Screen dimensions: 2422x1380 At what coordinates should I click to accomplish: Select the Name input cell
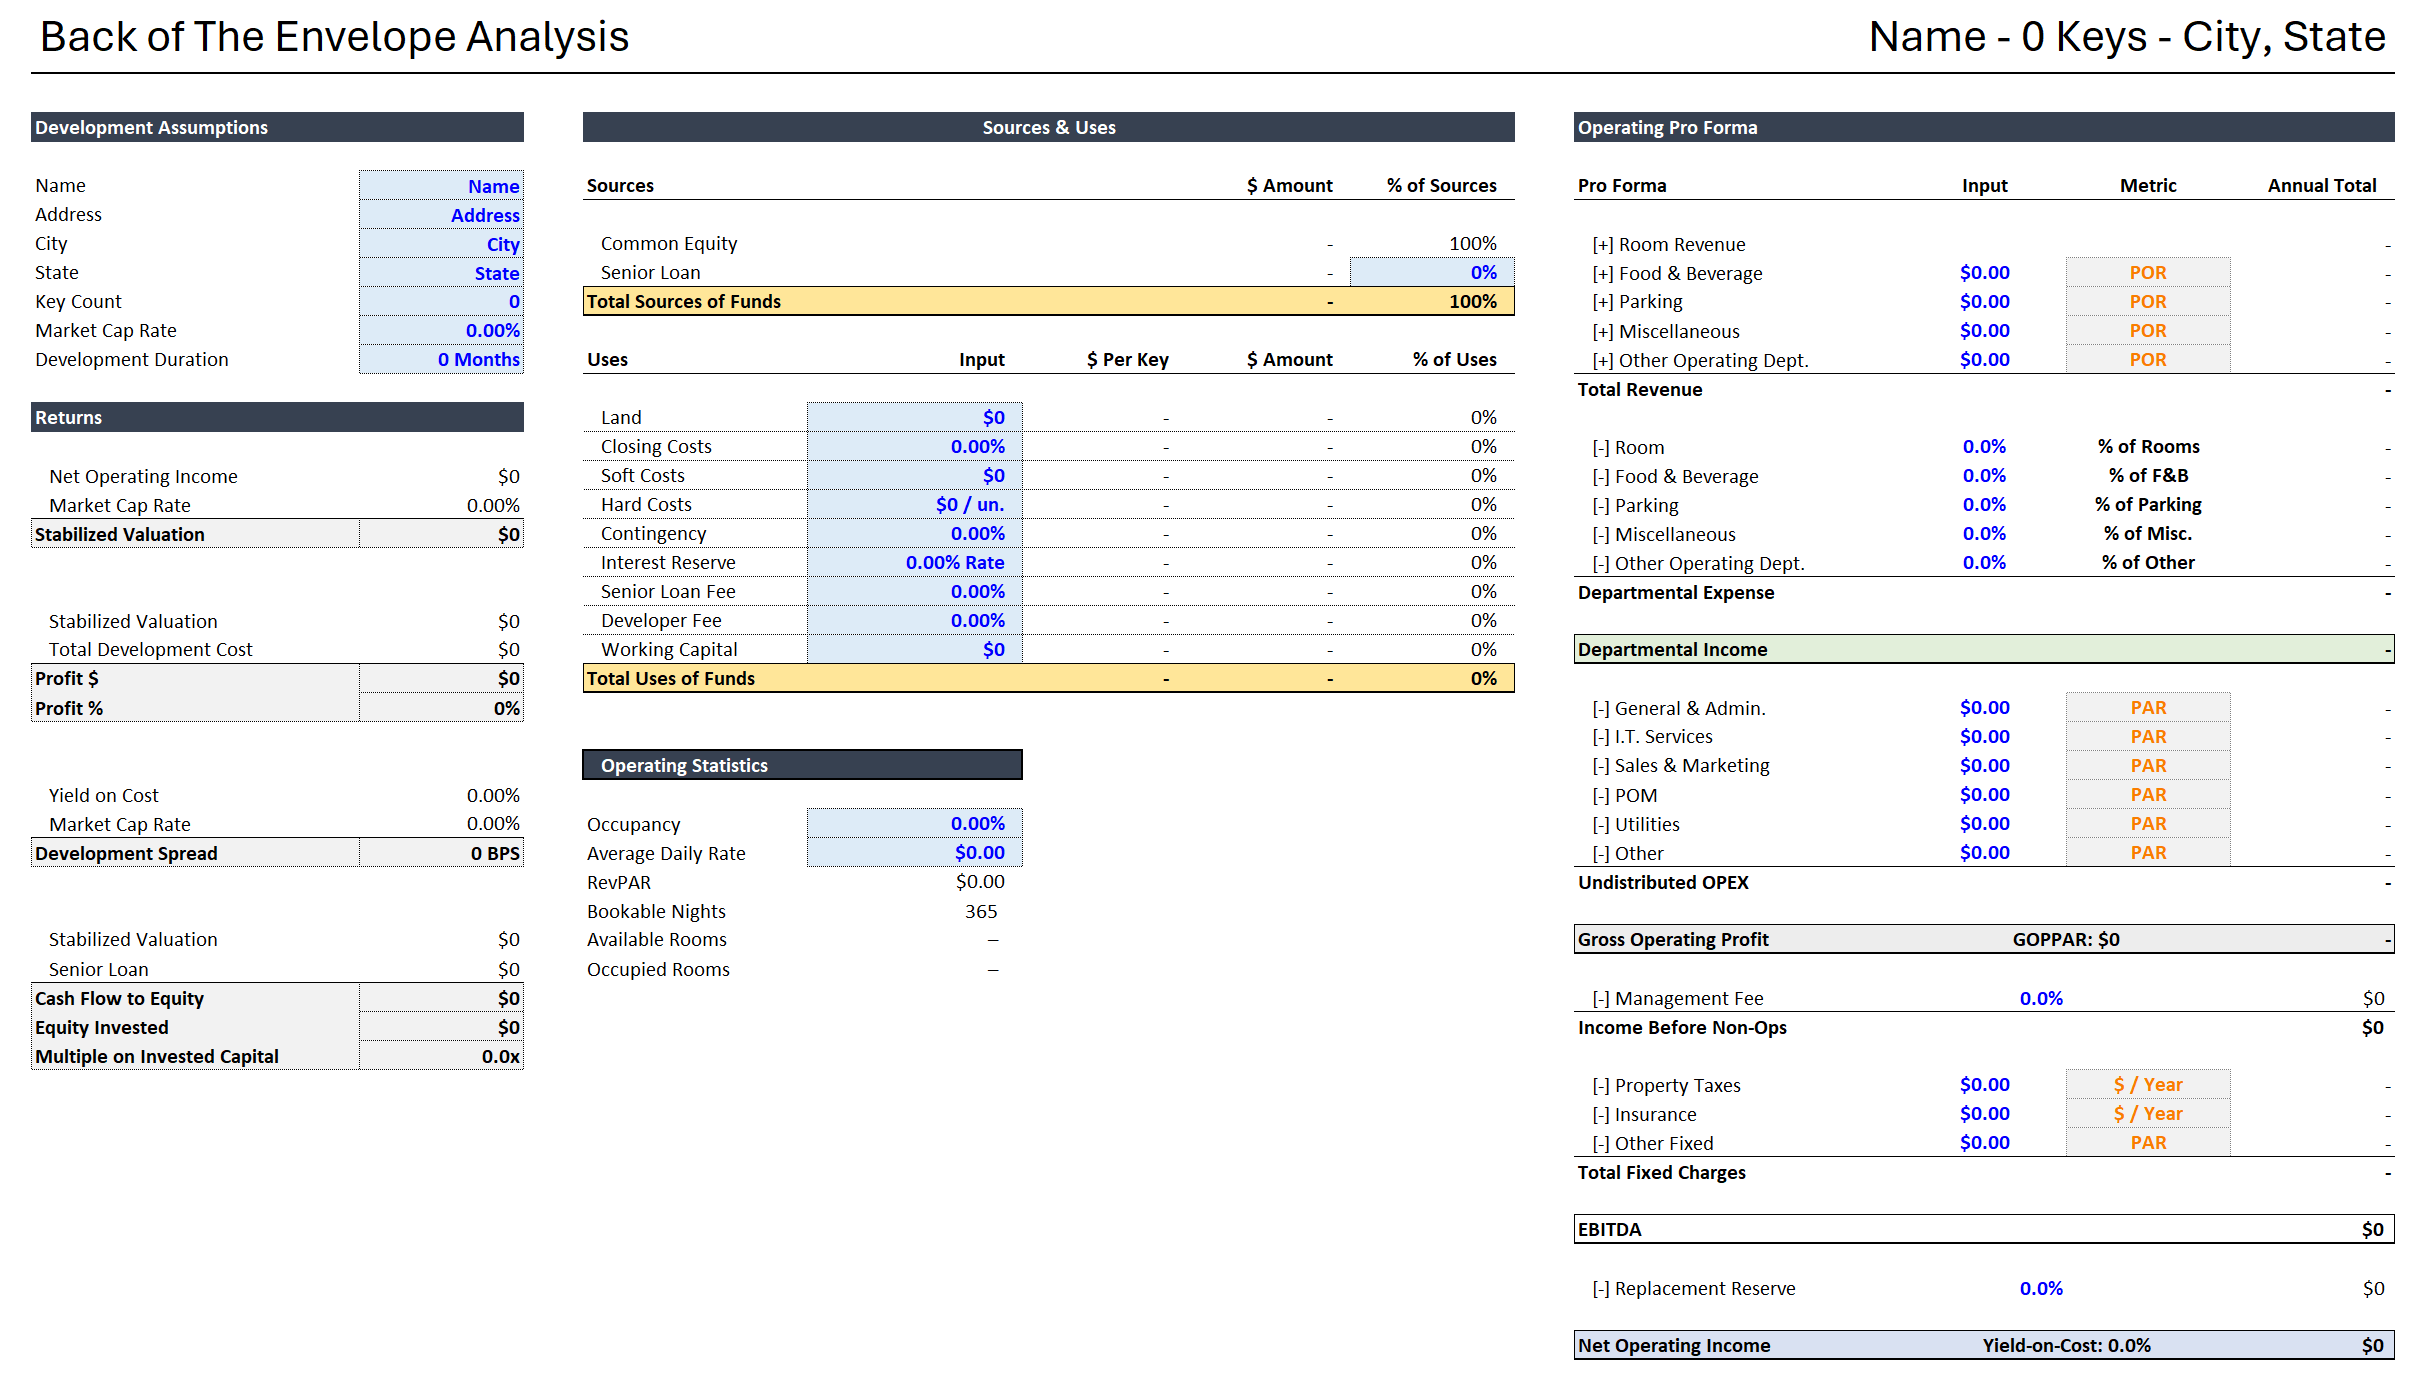click(x=441, y=186)
